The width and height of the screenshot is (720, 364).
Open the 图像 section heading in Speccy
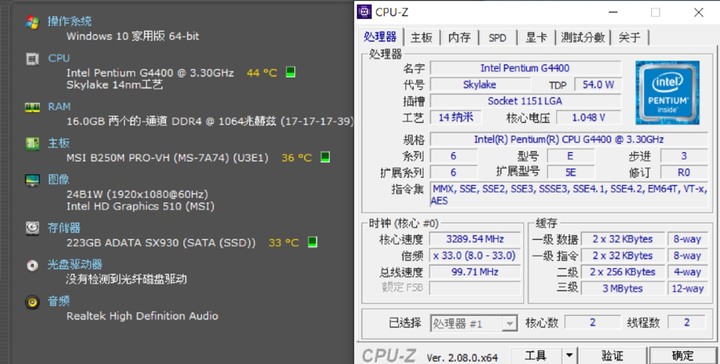(x=59, y=179)
